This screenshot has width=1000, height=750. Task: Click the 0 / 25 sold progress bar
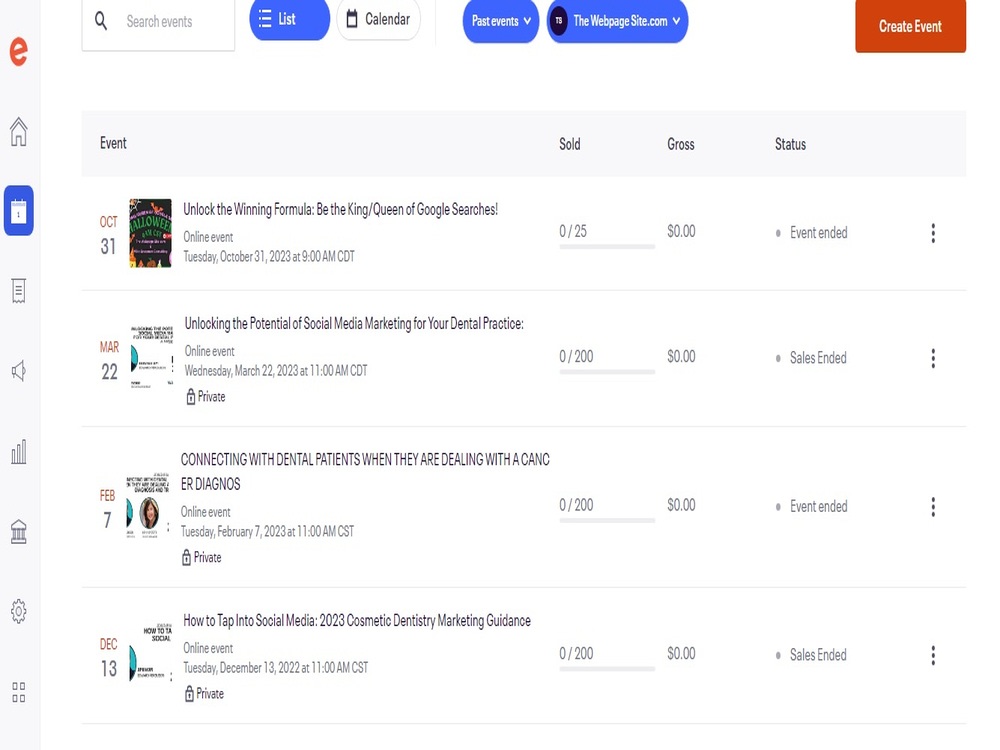[607, 246]
